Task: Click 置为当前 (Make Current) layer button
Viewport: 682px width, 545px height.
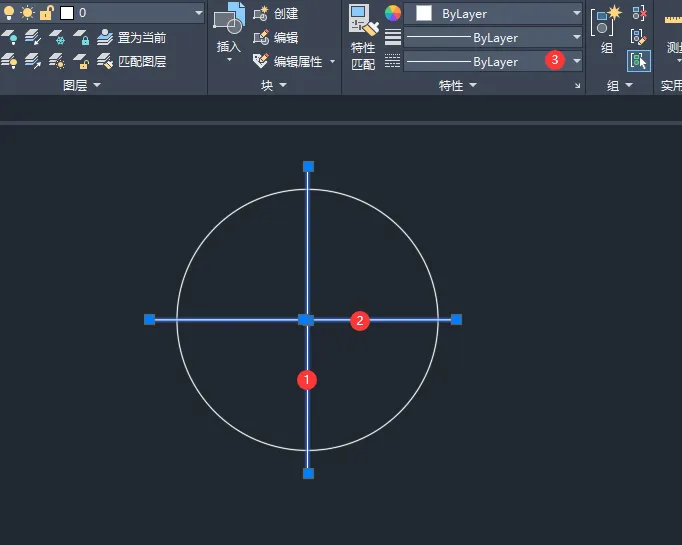Action: pos(131,37)
